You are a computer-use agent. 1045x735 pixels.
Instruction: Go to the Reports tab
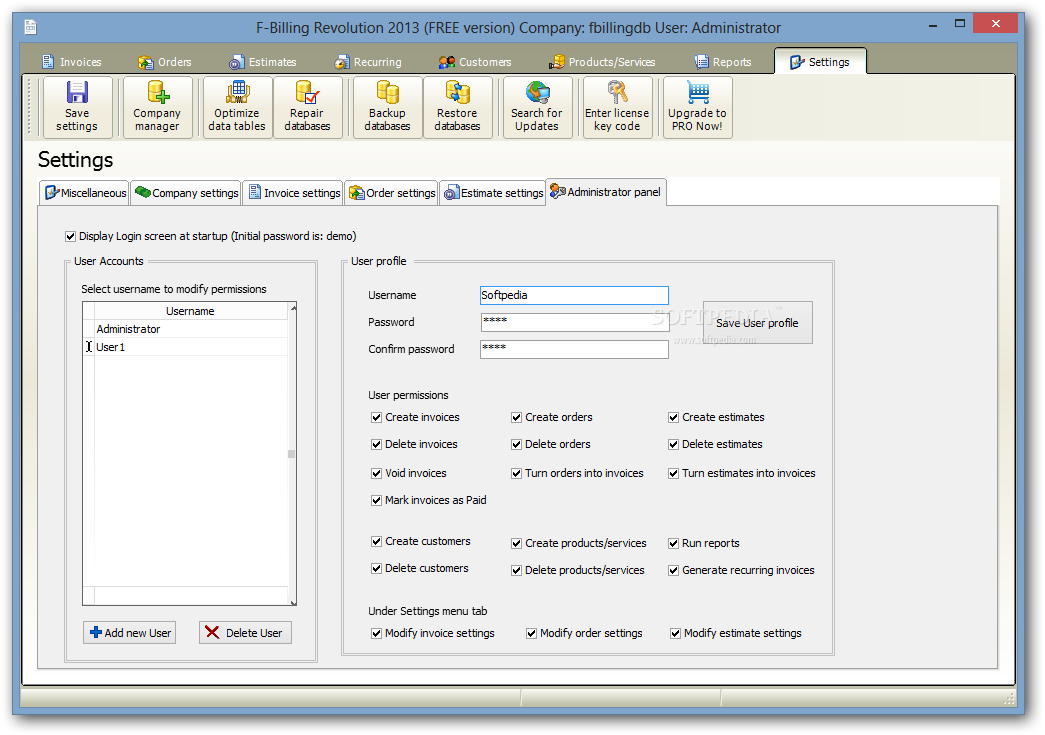tap(722, 62)
